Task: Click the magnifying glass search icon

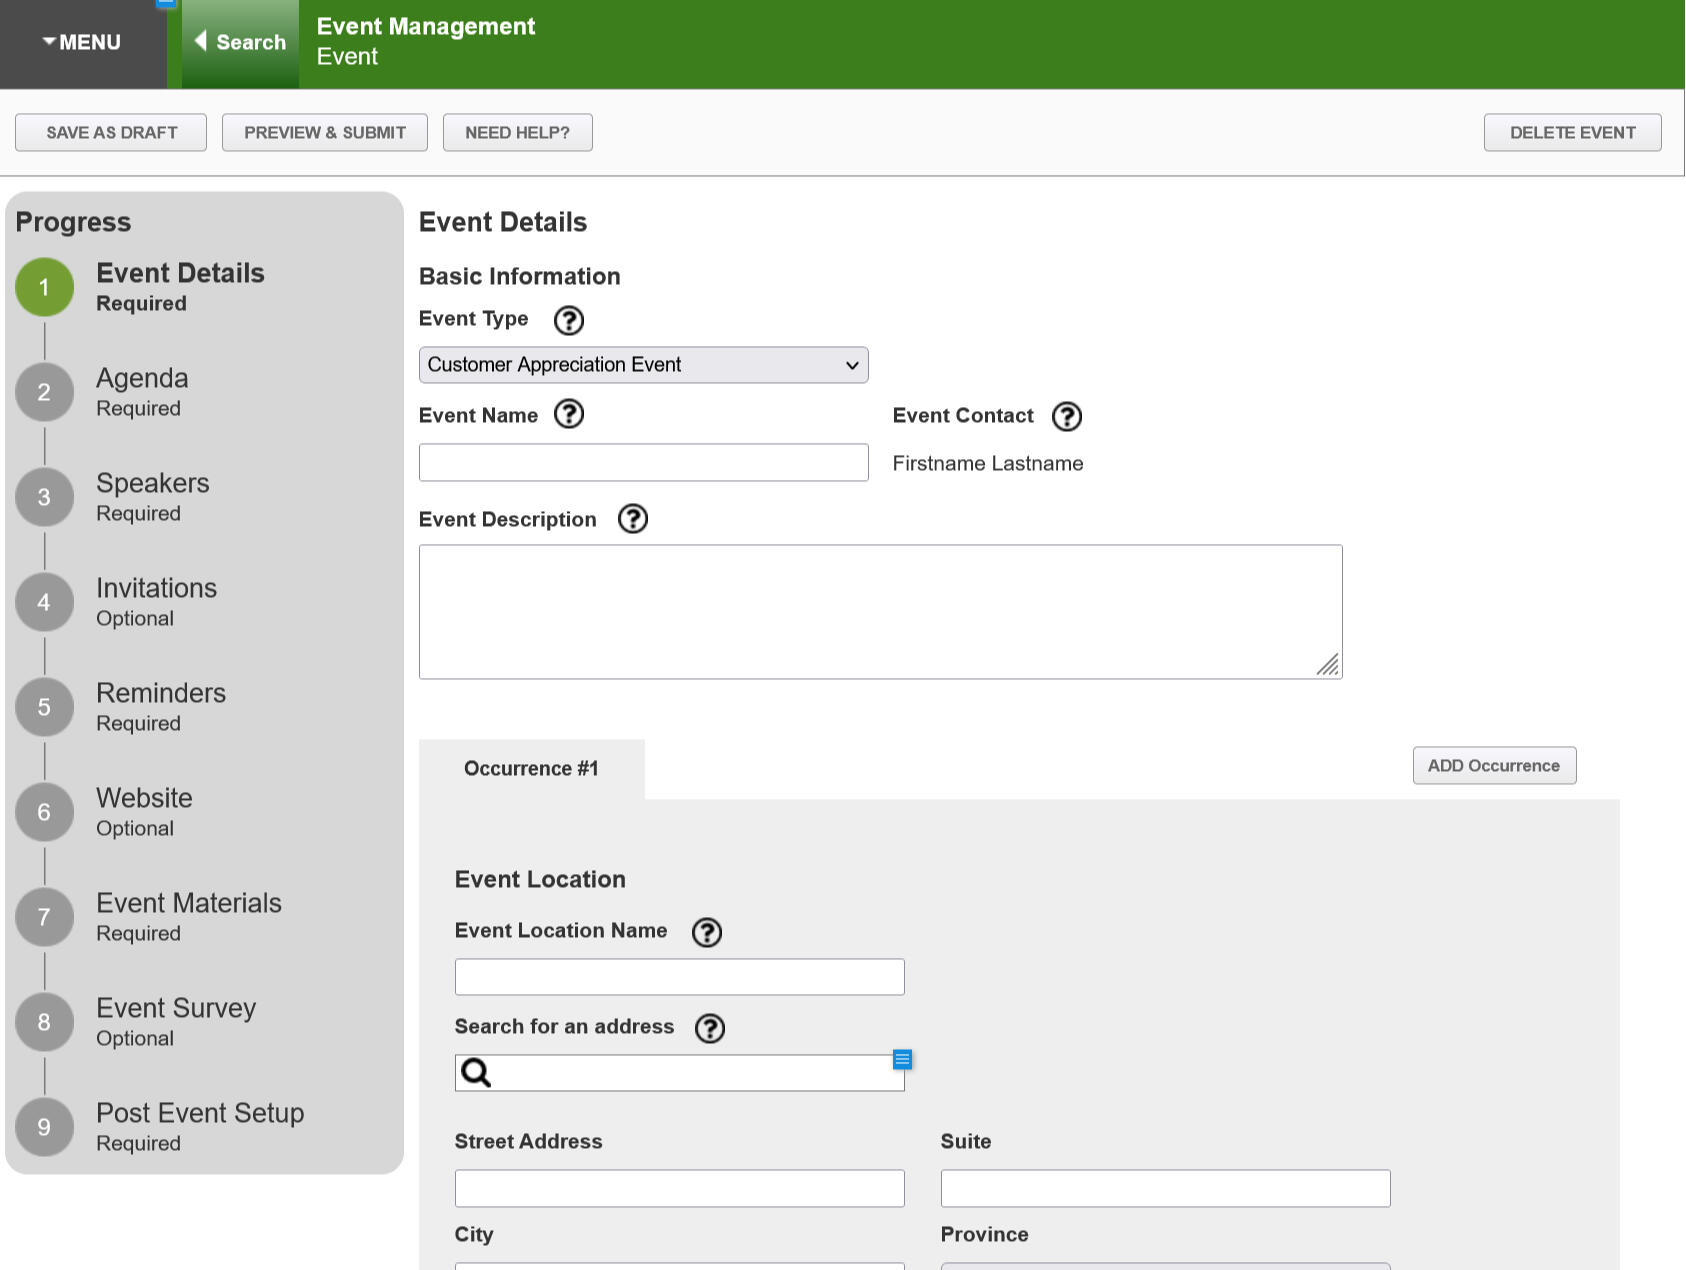Action: coord(476,1073)
